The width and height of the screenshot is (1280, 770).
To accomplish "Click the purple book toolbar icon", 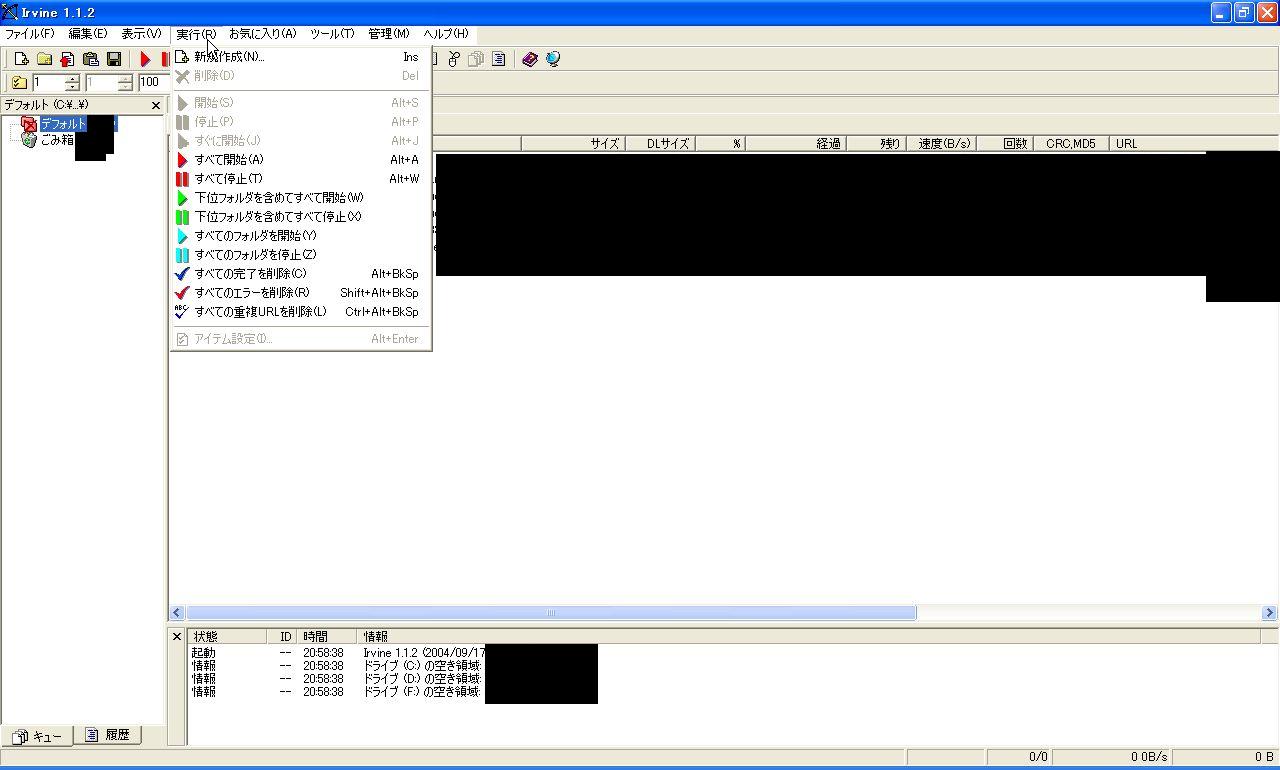I will point(530,60).
